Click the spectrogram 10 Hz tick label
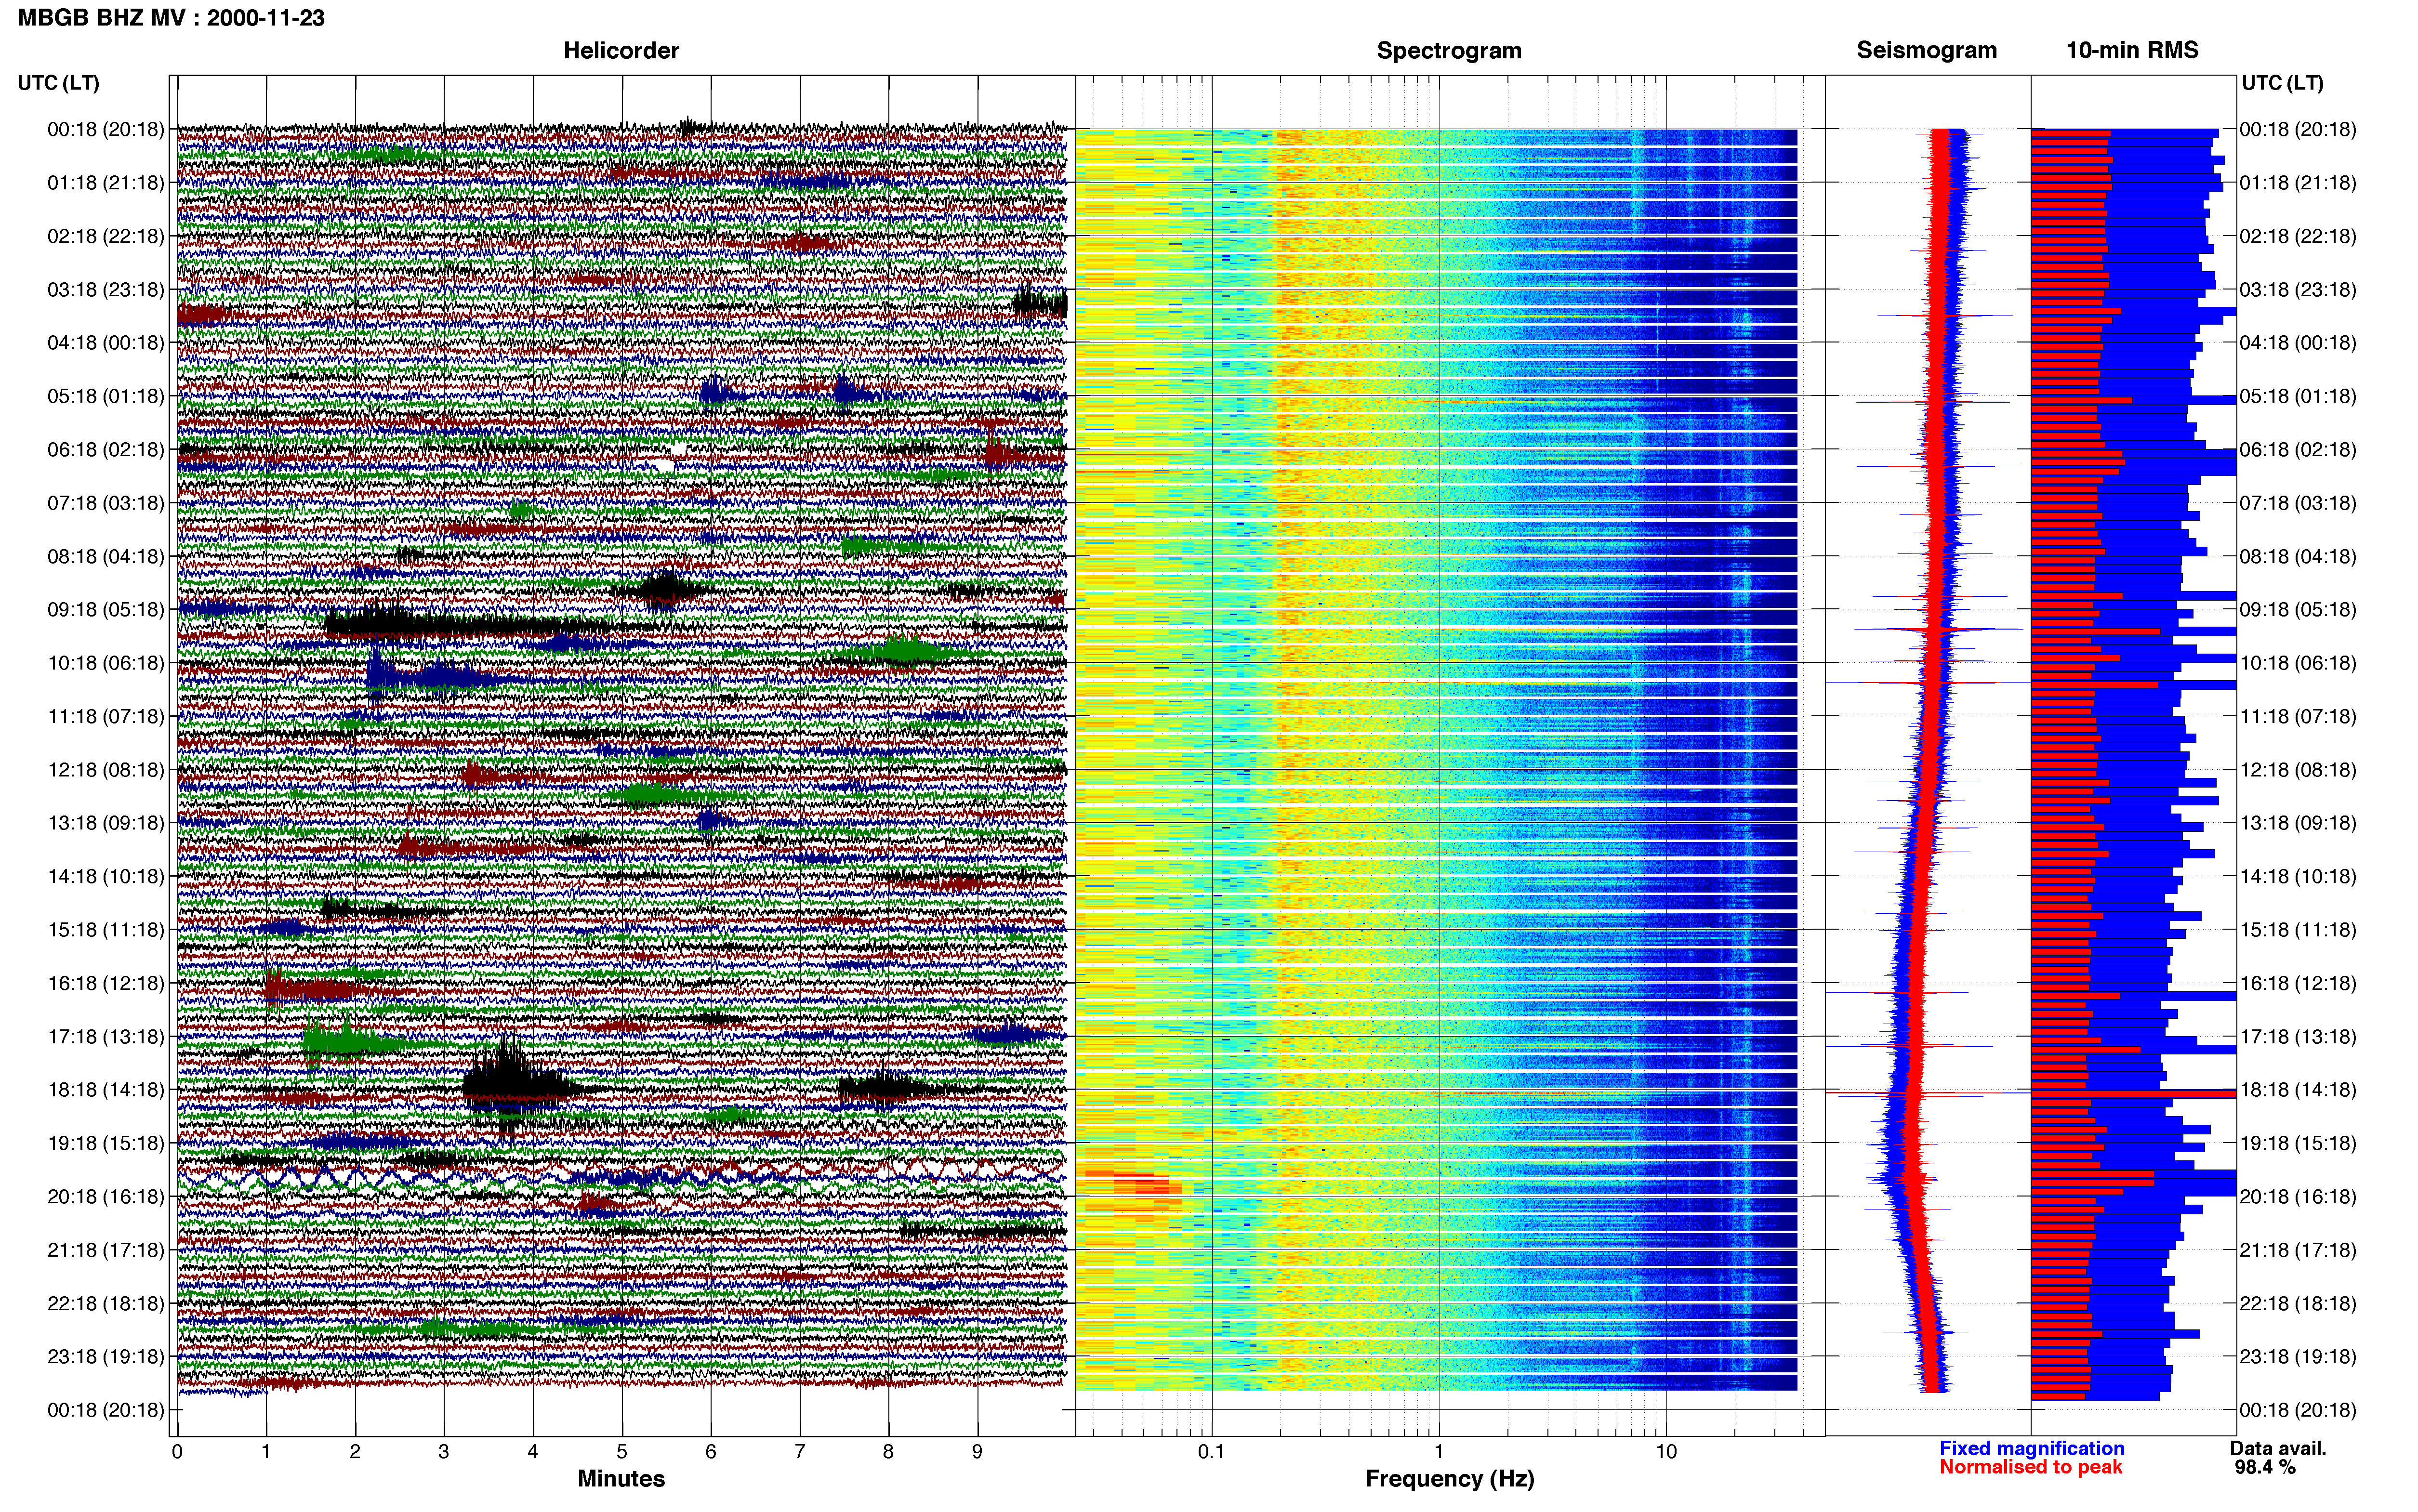The height and width of the screenshot is (1512, 2418). coord(1666,1452)
